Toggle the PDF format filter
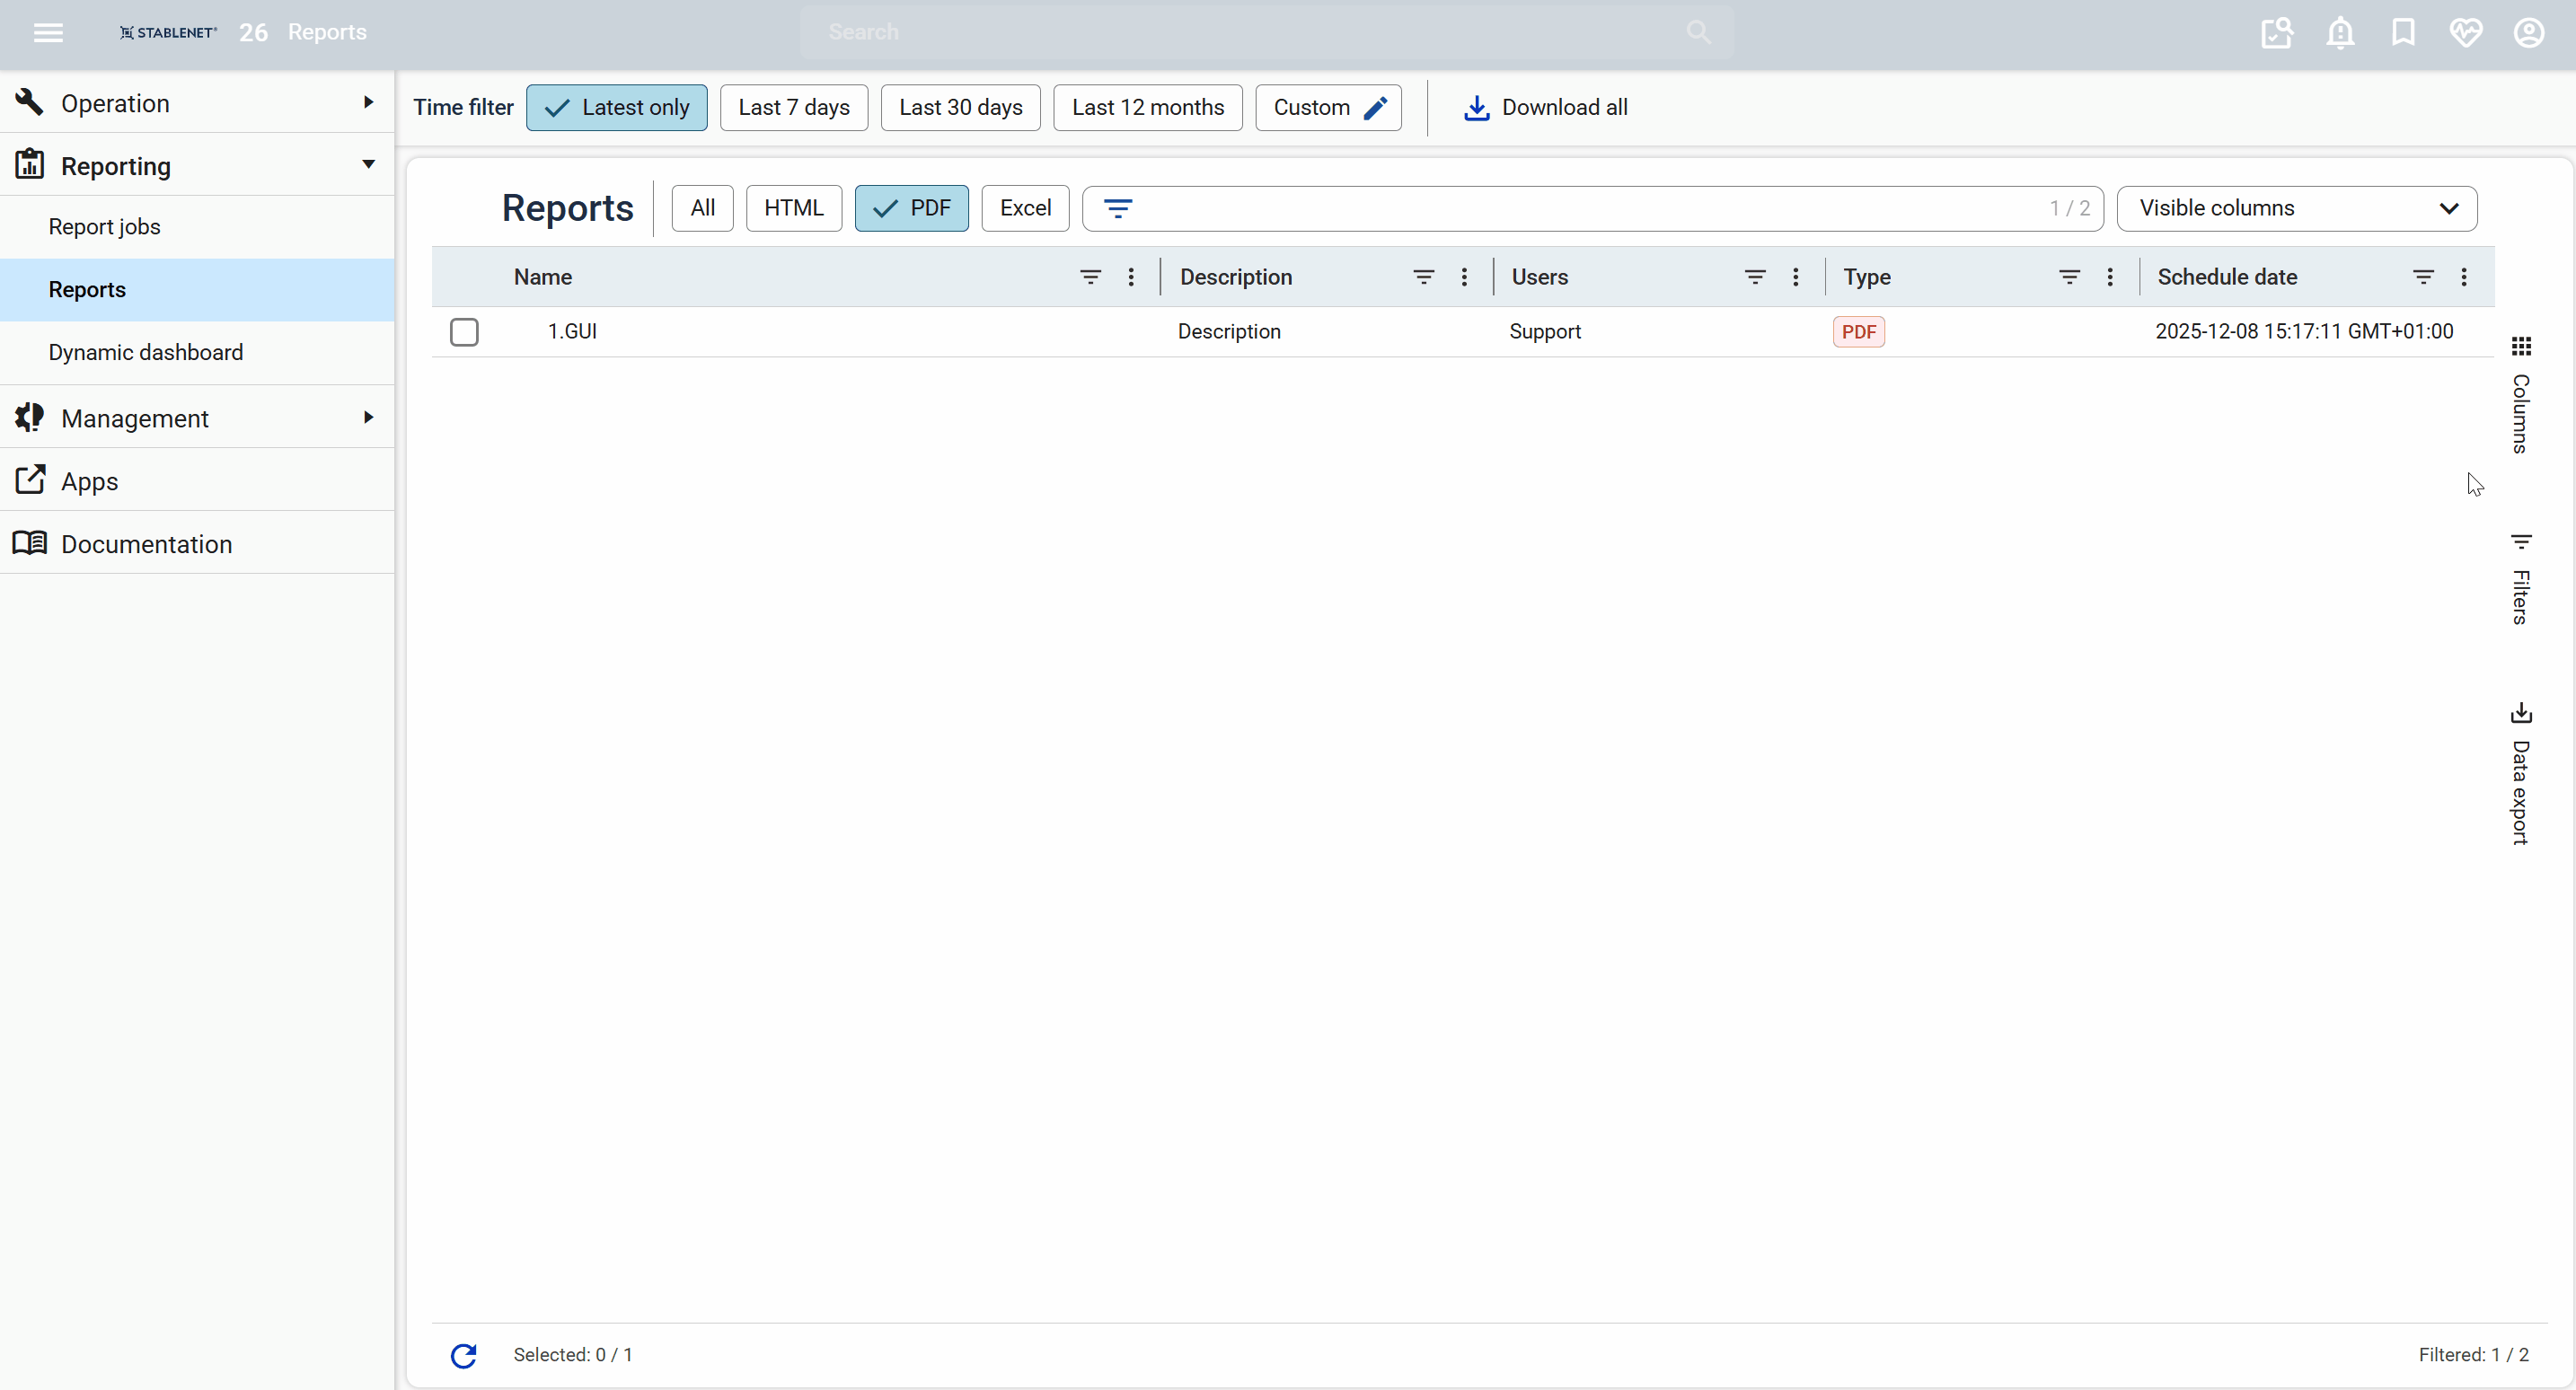 [911, 208]
